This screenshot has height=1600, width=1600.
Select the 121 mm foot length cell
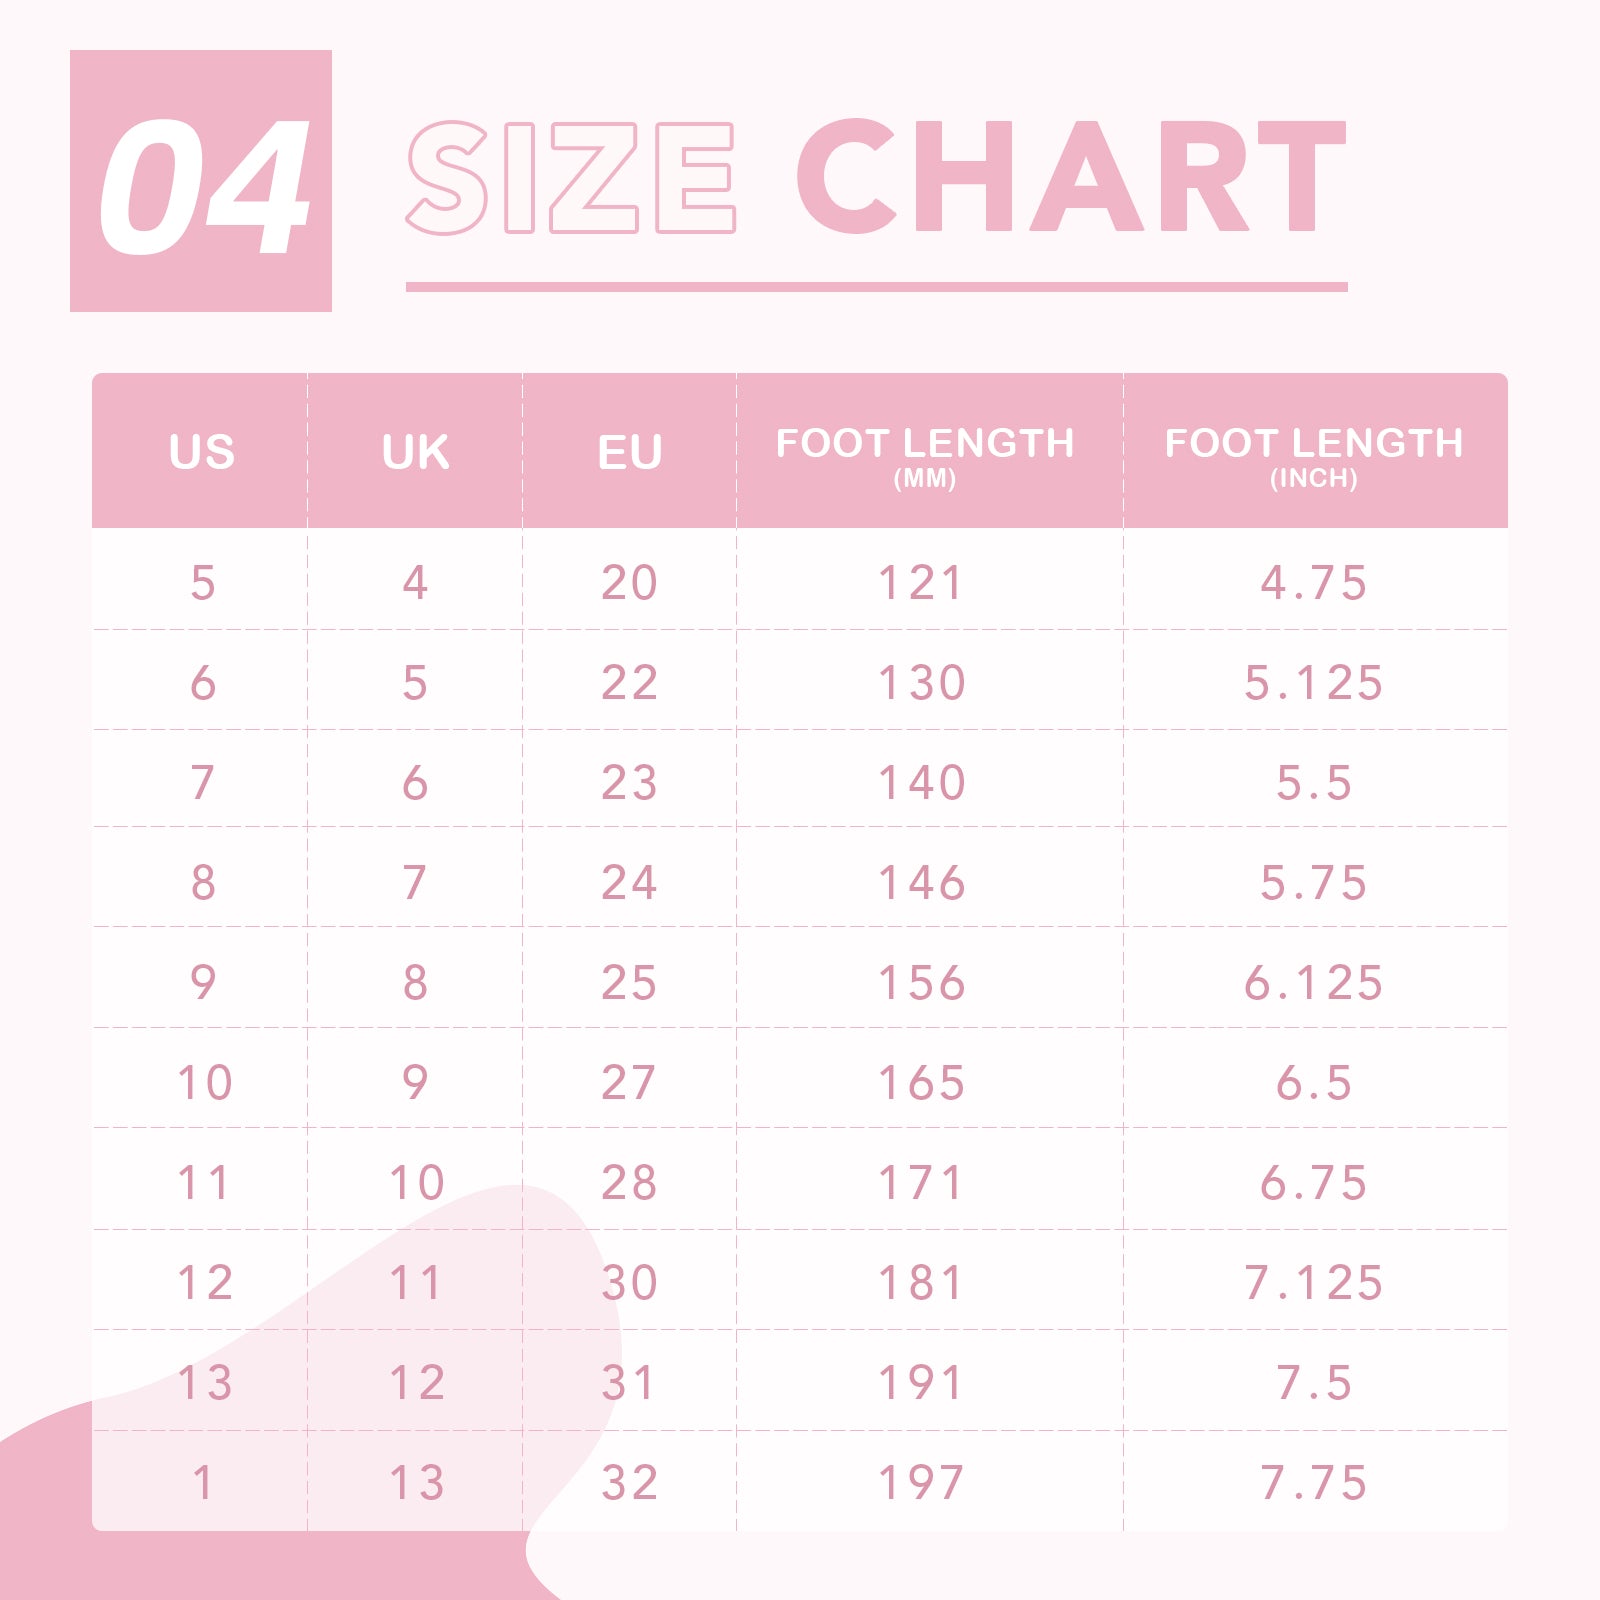click(x=921, y=582)
